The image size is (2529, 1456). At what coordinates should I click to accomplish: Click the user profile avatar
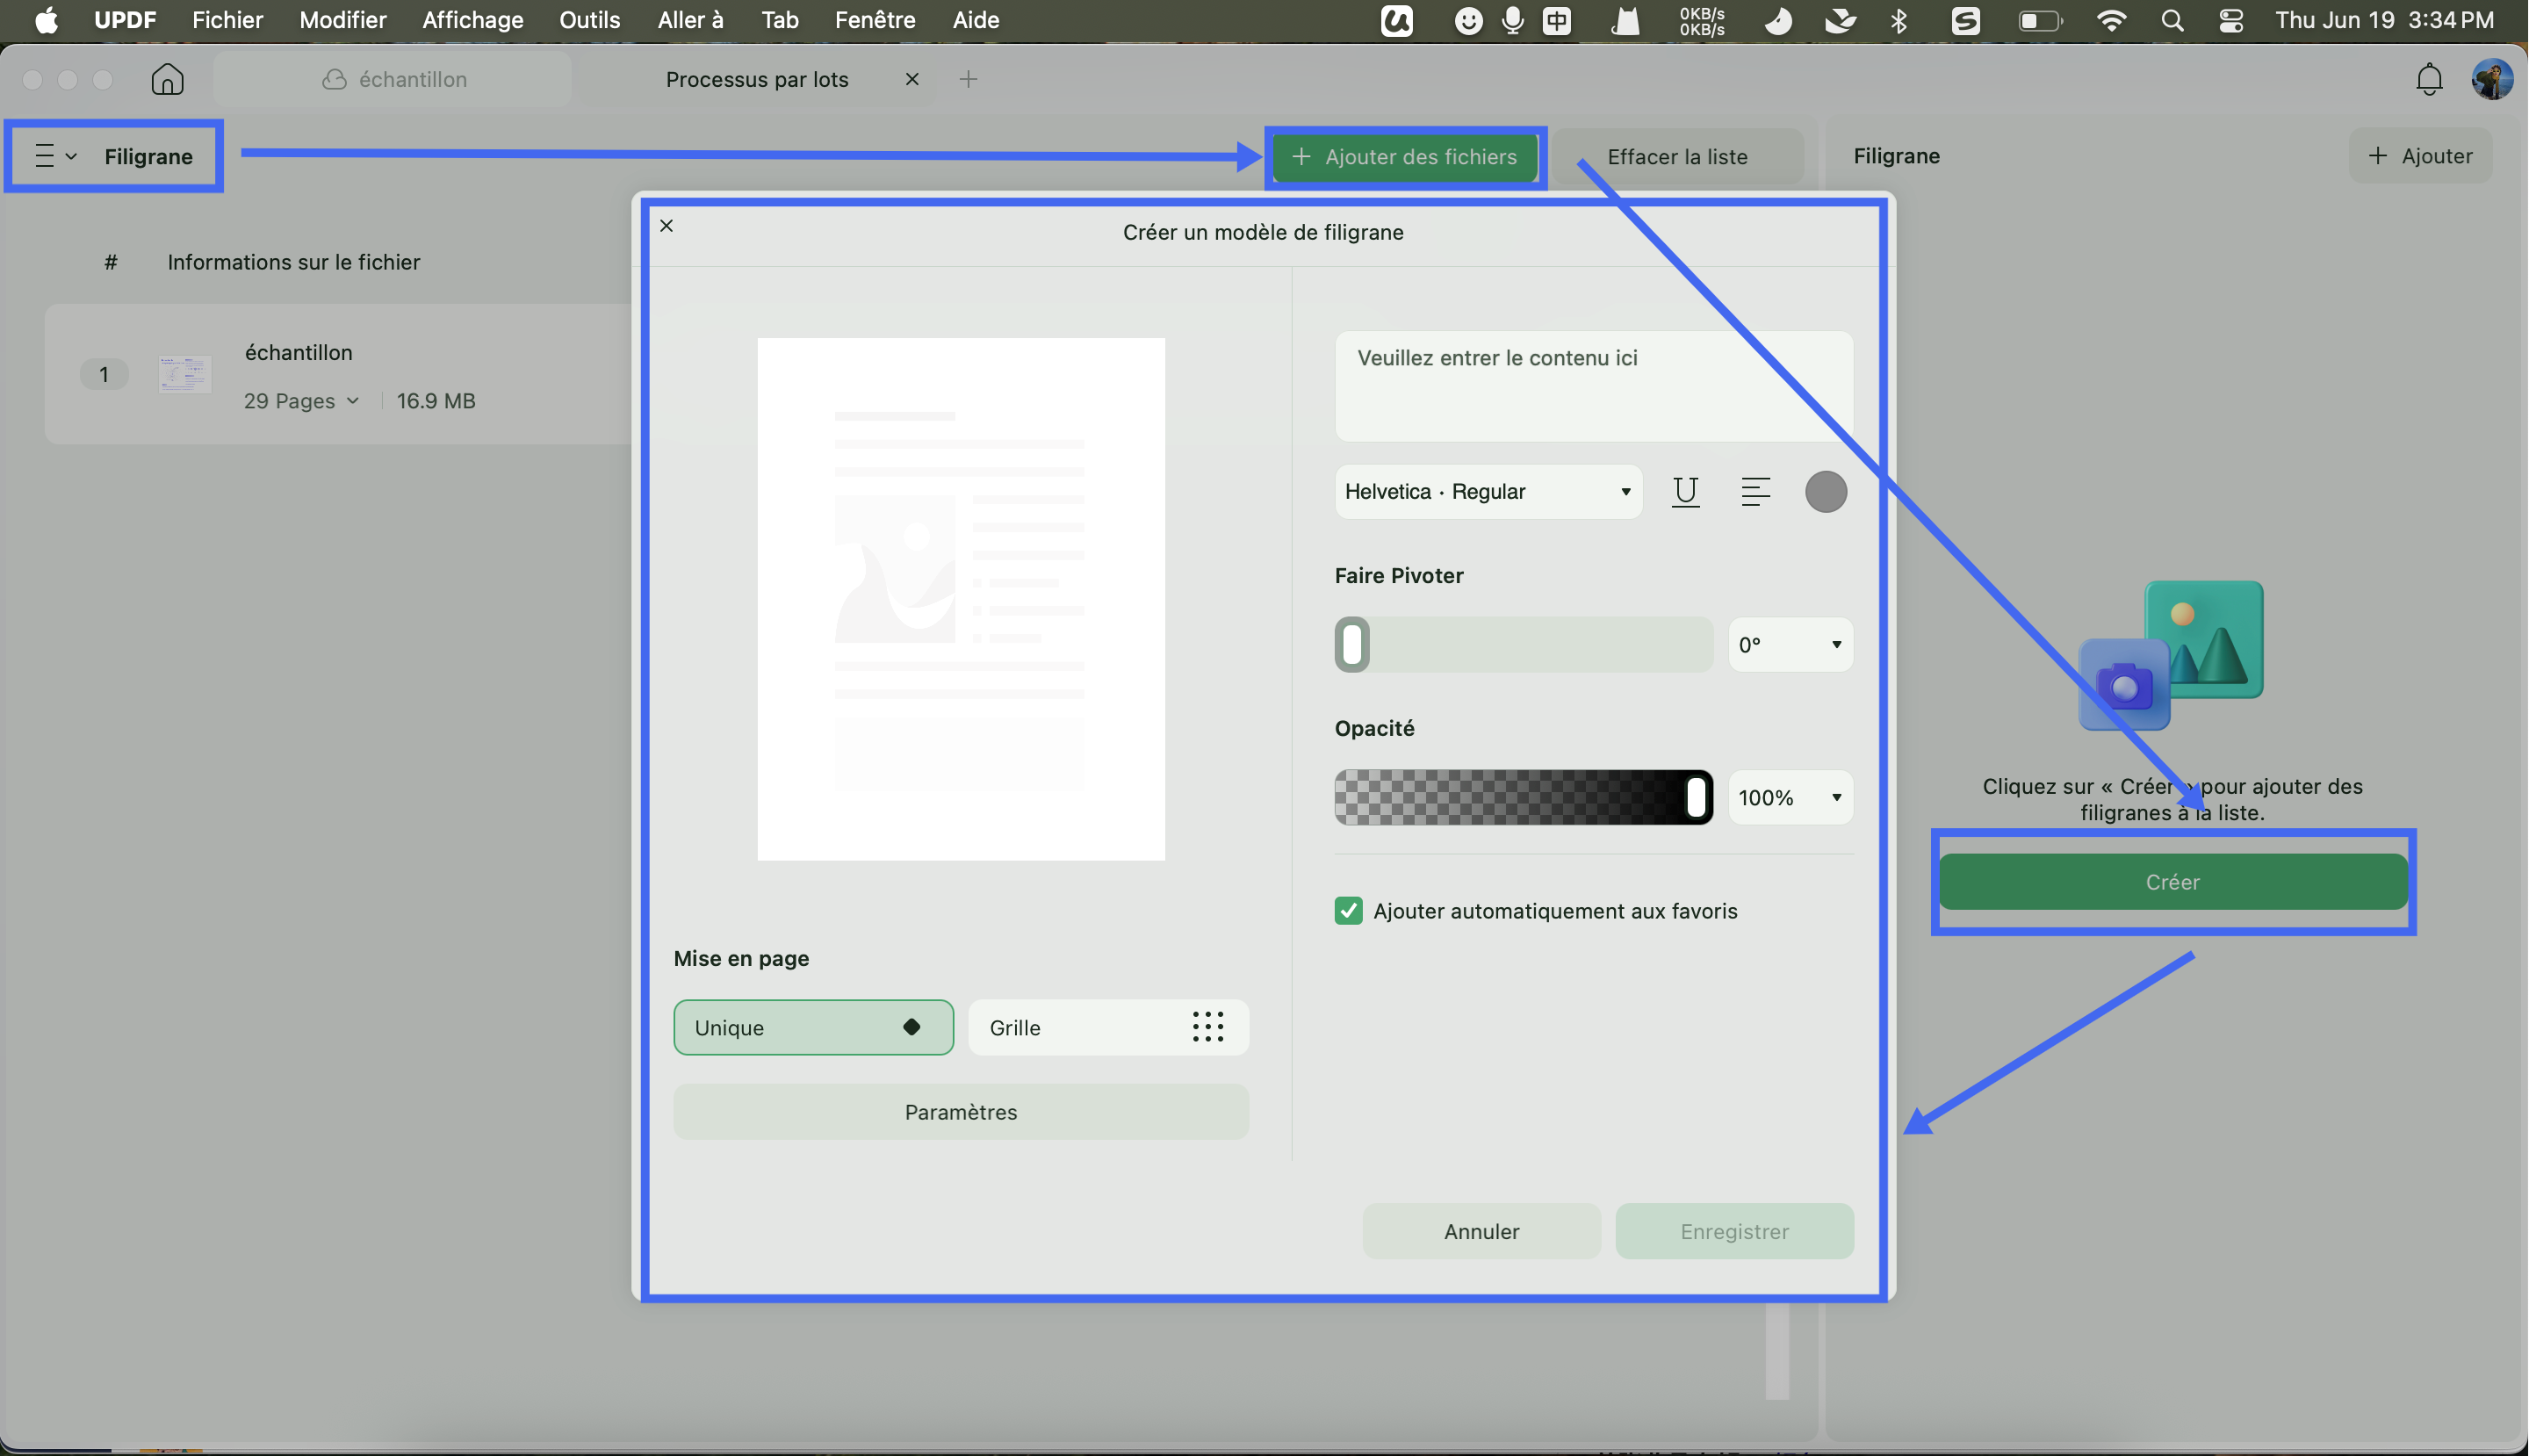click(2492, 79)
